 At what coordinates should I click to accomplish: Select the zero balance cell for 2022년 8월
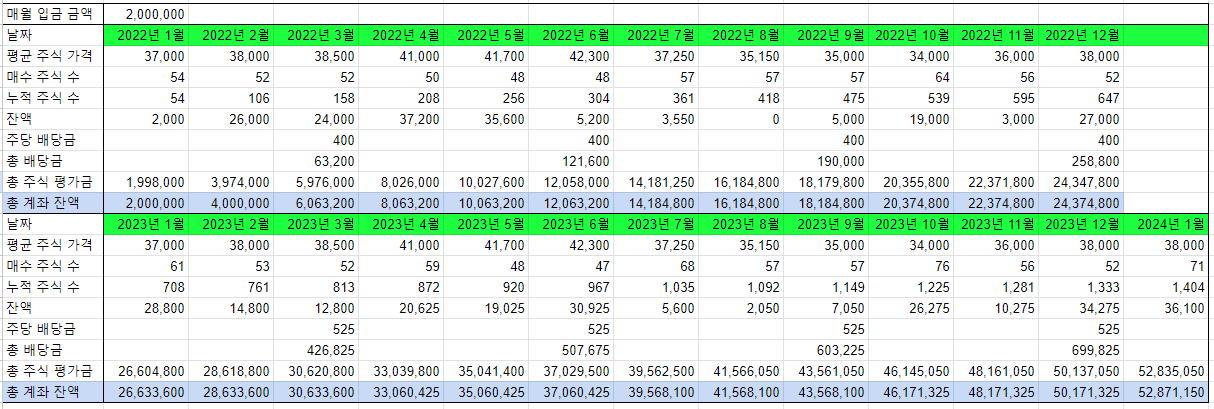(x=741, y=119)
